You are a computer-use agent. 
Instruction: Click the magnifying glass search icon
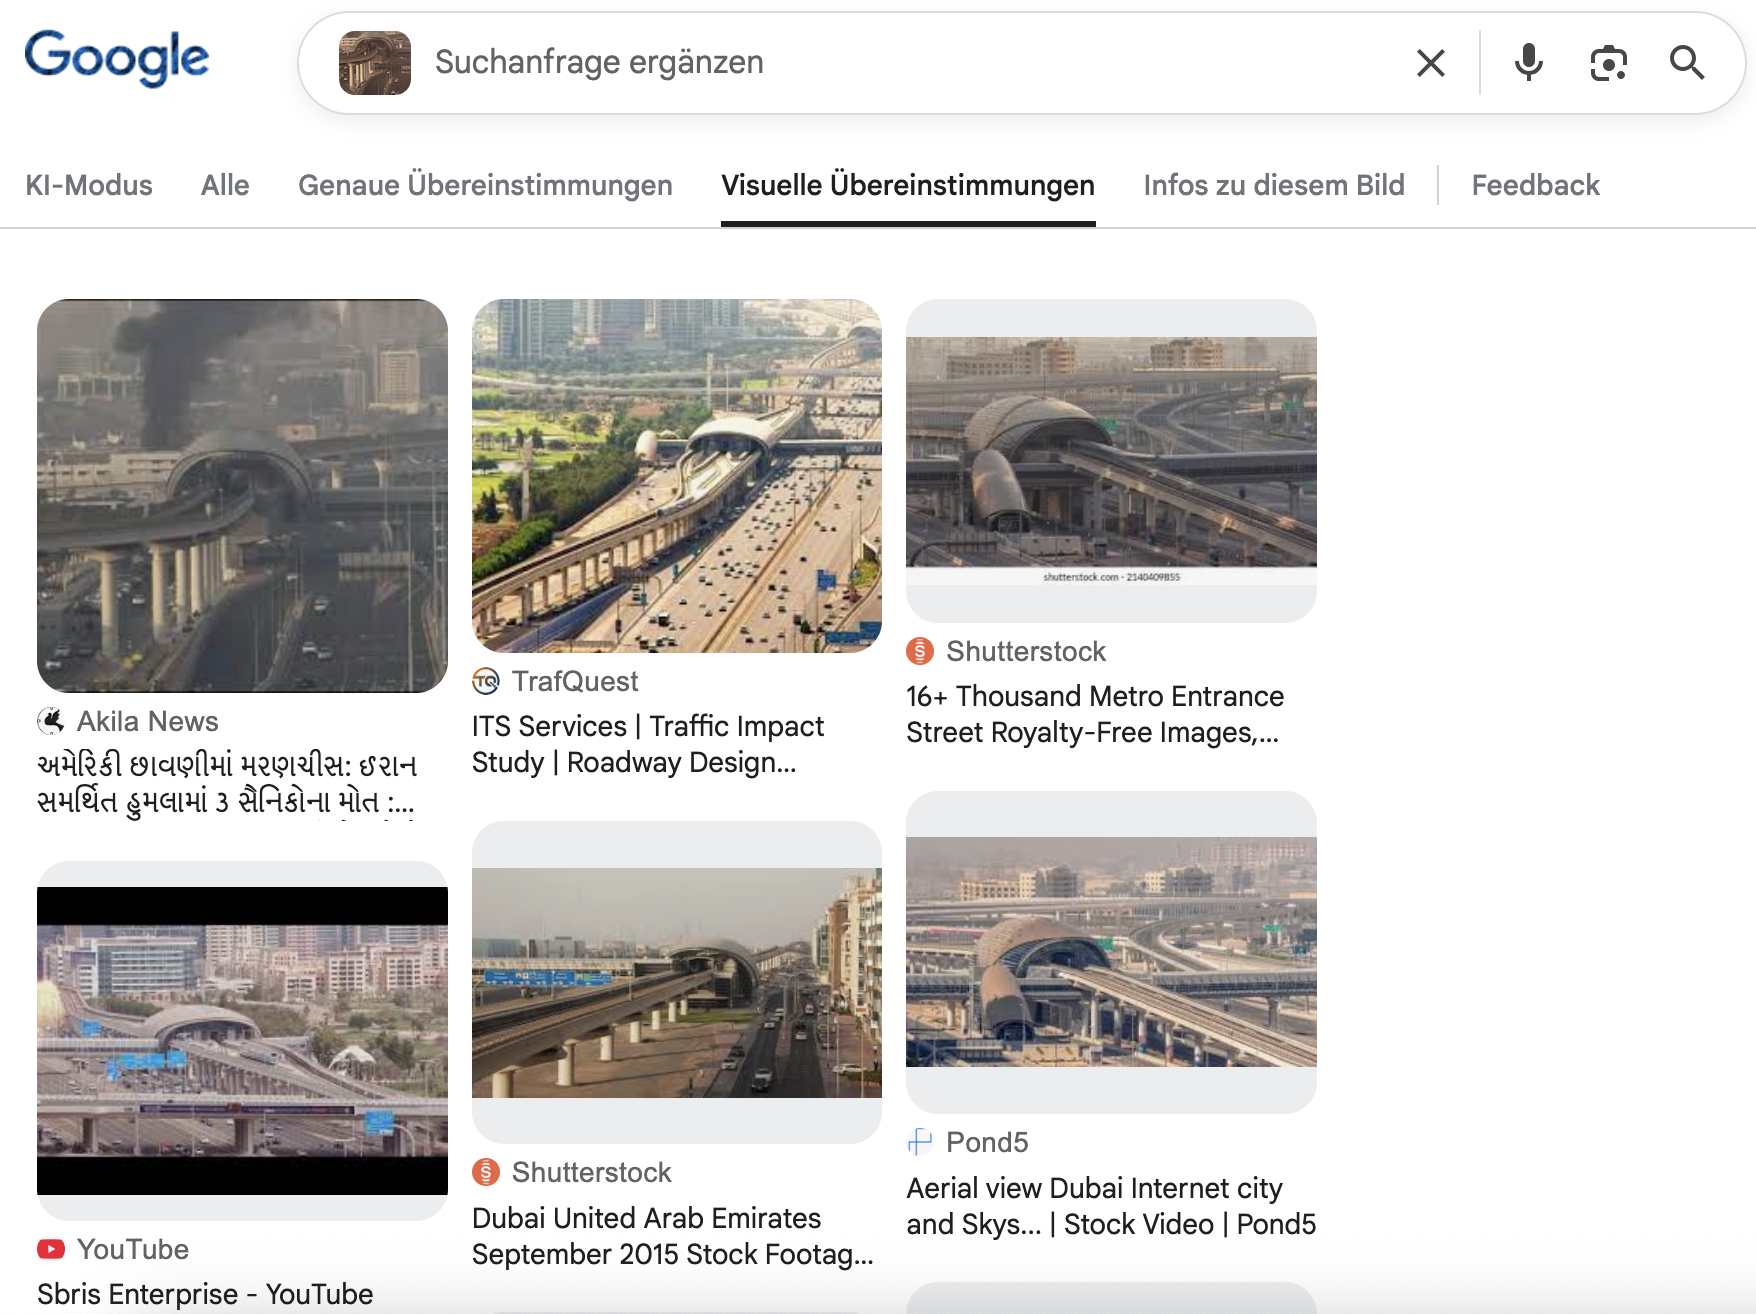pyautogui.click(x=1687, y=63)
